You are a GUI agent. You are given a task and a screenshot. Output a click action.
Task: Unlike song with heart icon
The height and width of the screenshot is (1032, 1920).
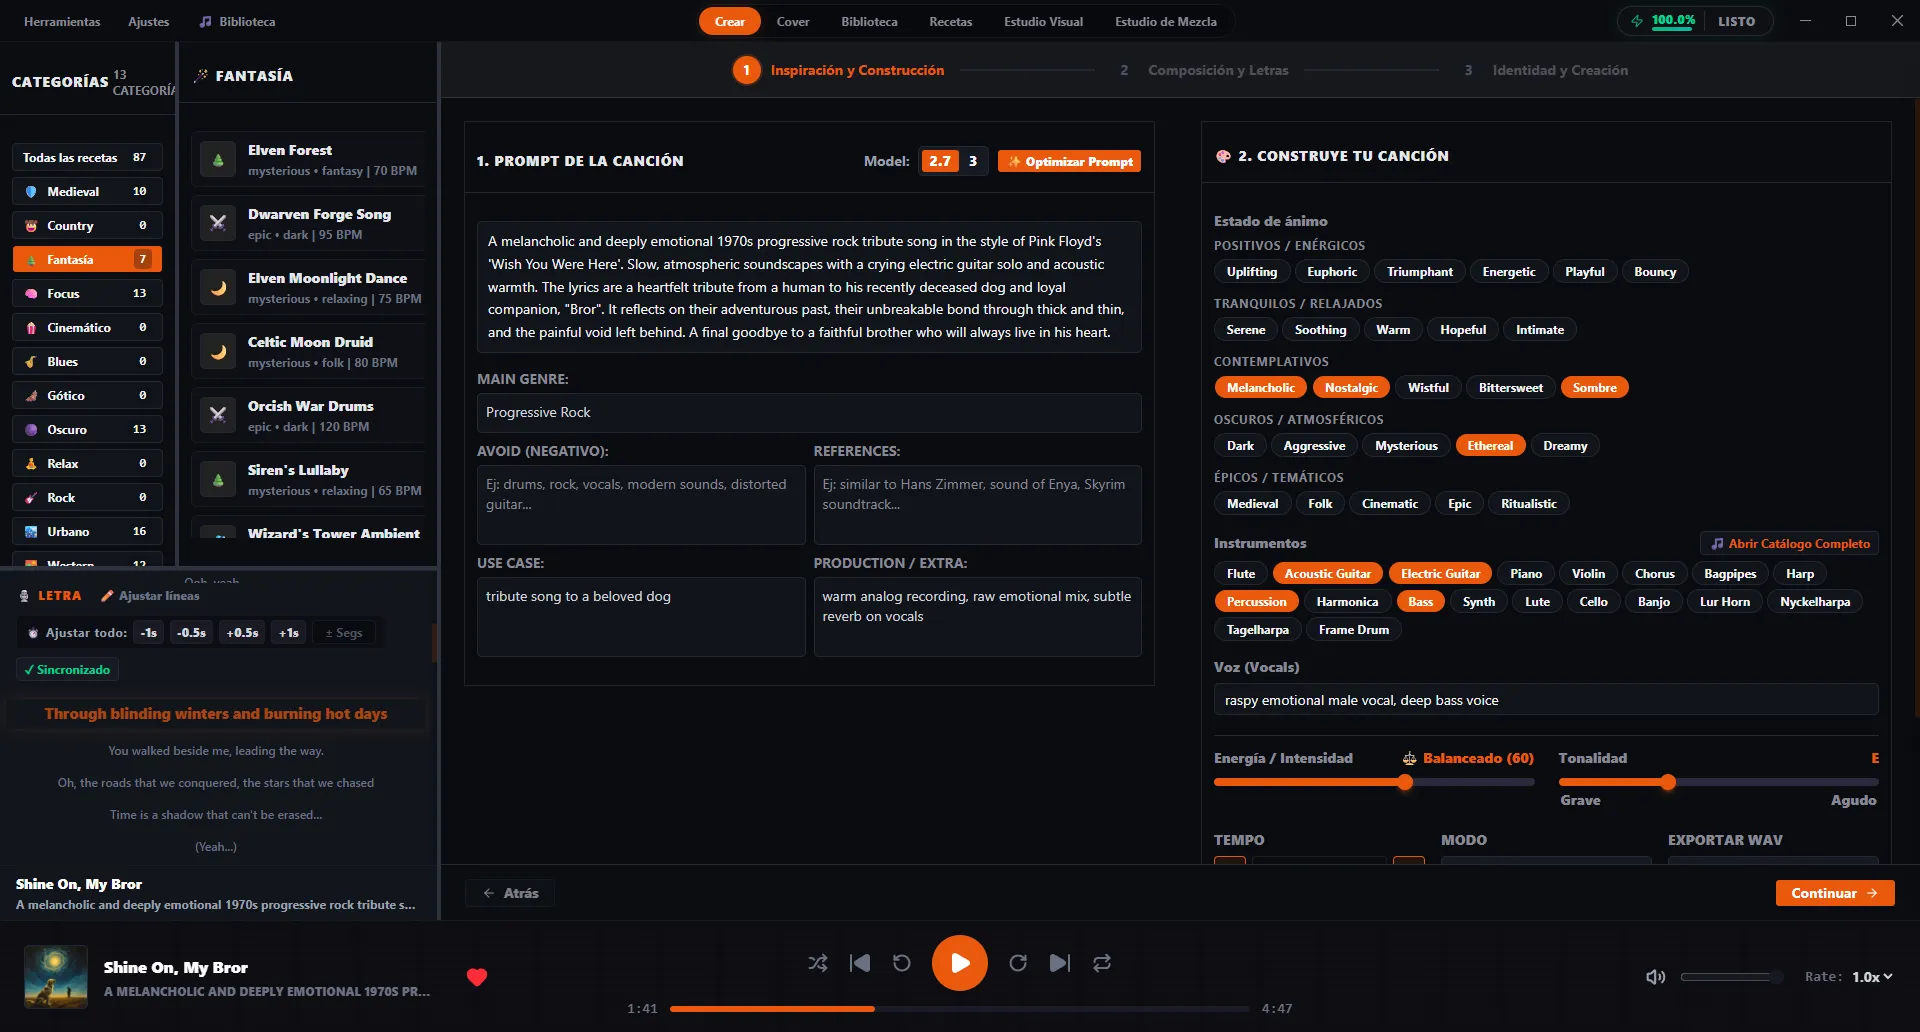pos(477,977)
